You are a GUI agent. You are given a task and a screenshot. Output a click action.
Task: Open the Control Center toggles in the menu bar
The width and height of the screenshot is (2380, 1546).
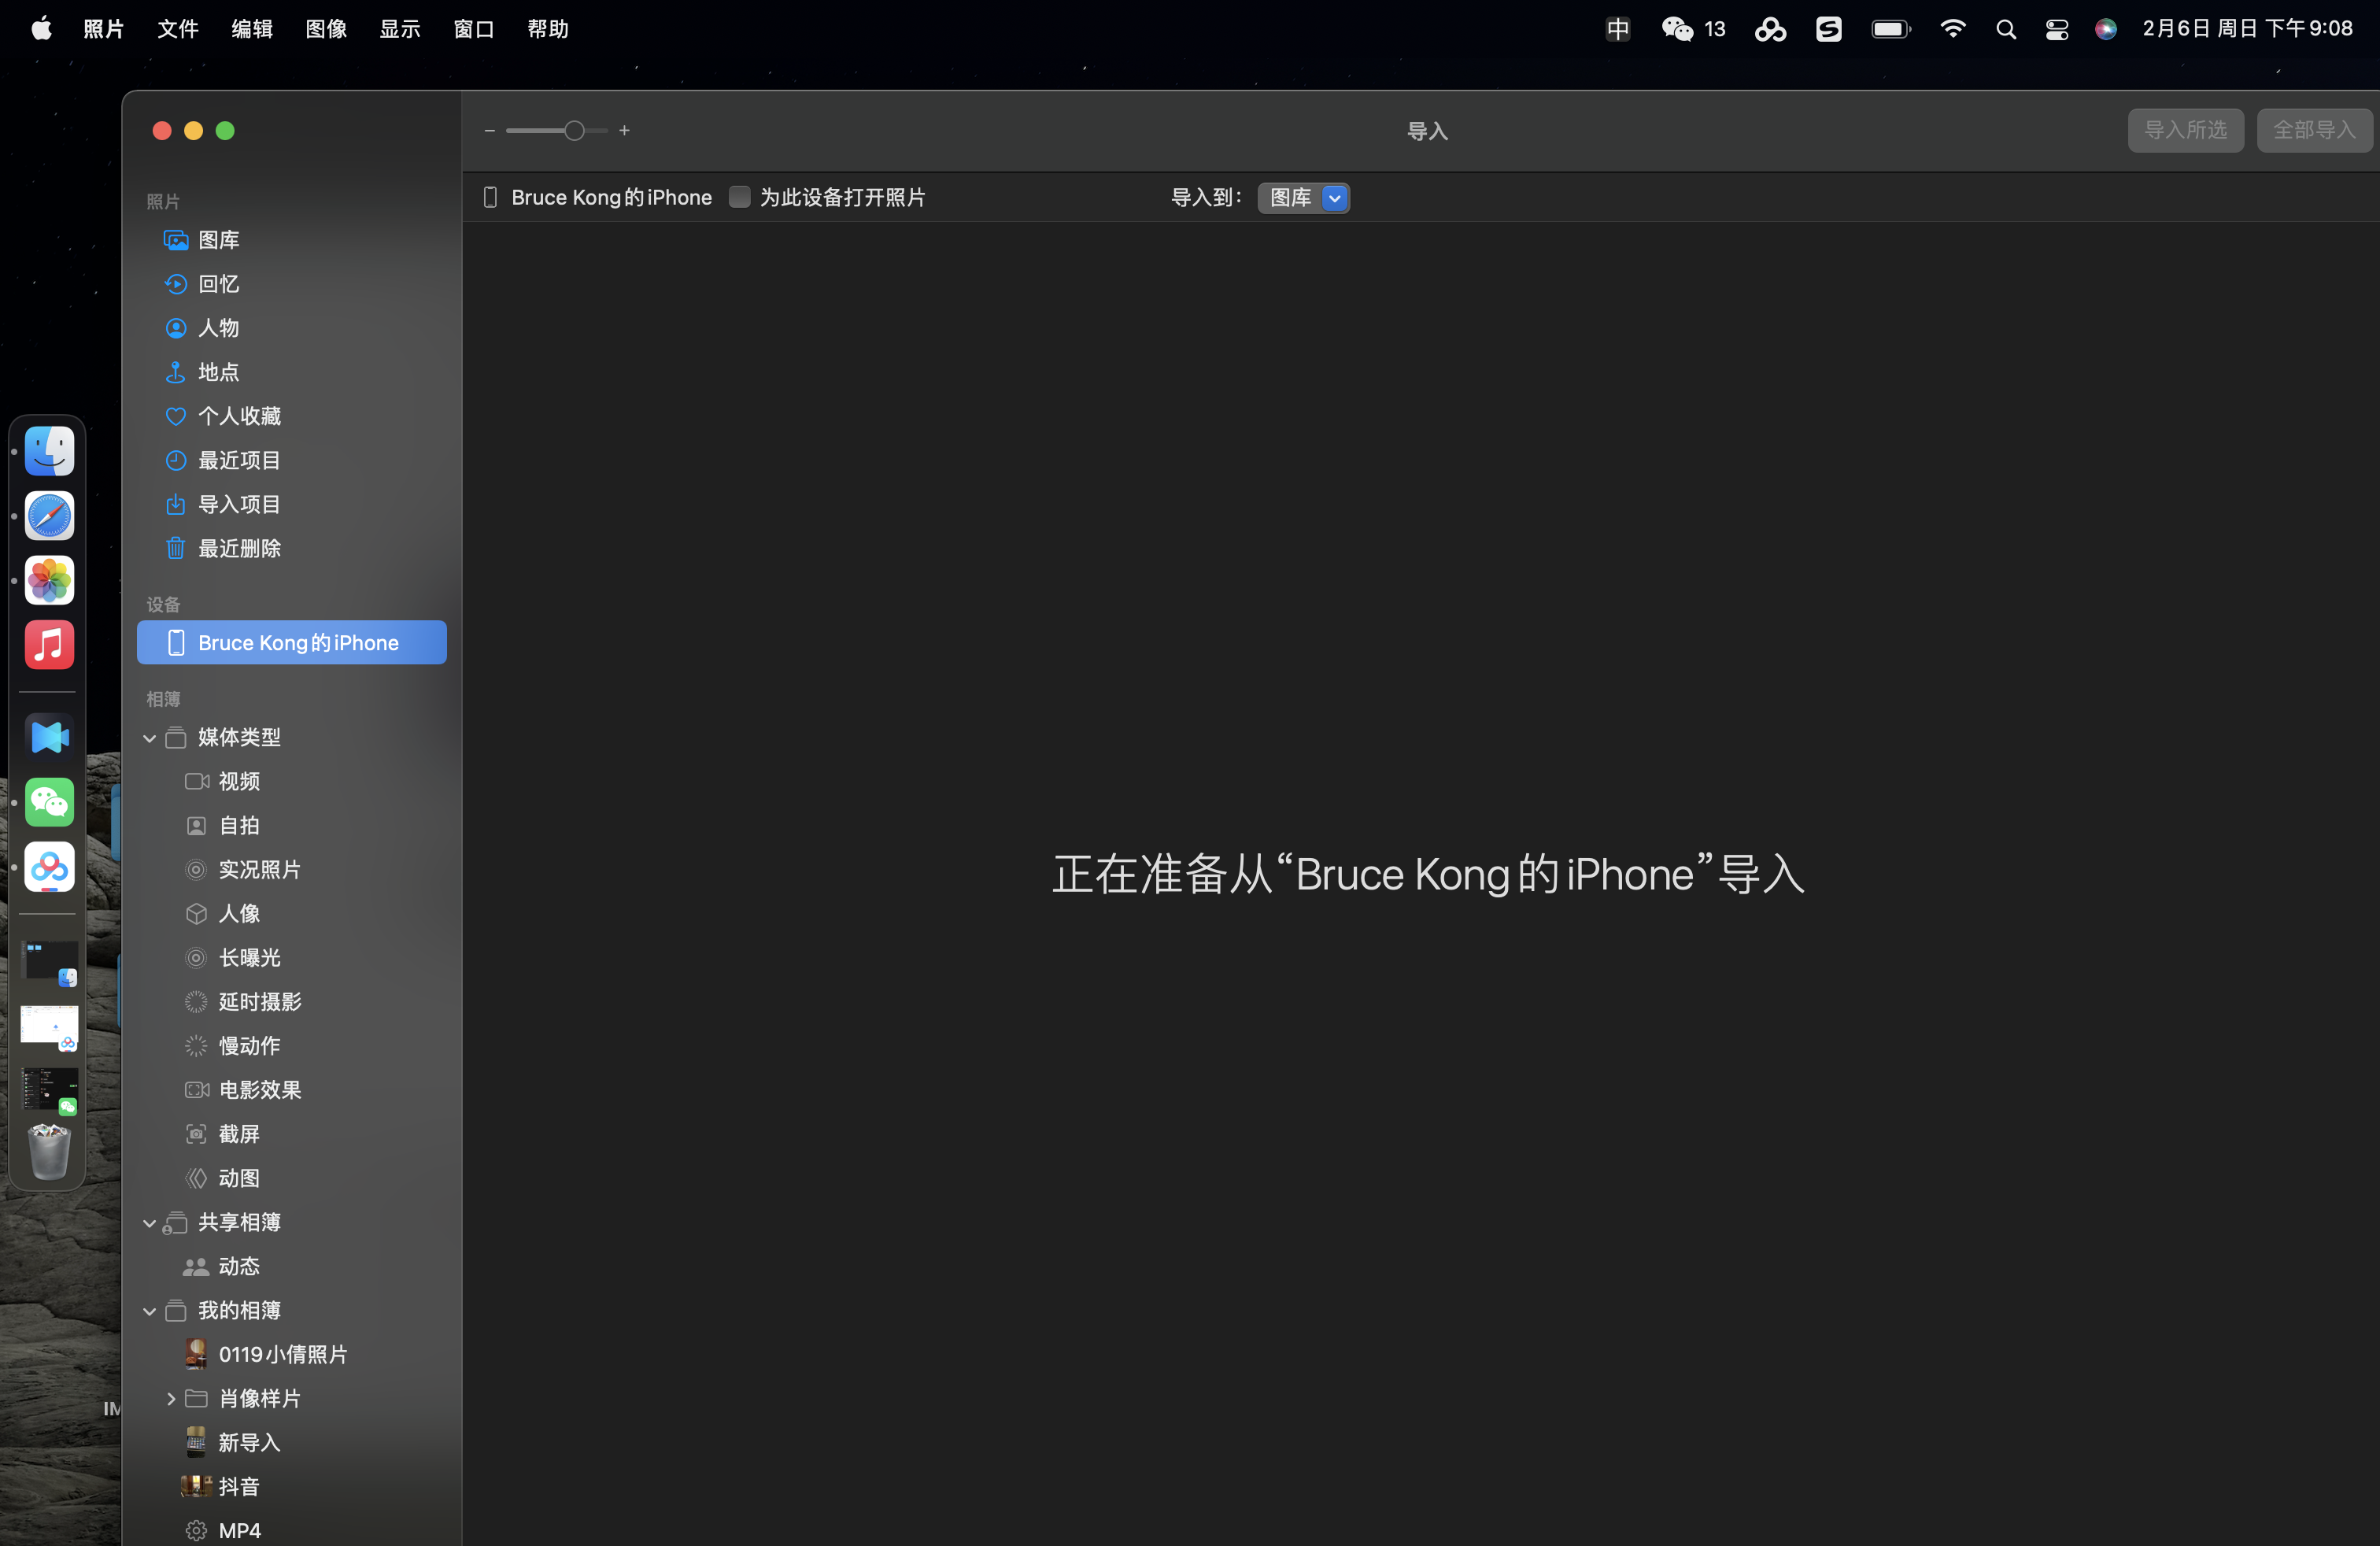coord(2056,29)
